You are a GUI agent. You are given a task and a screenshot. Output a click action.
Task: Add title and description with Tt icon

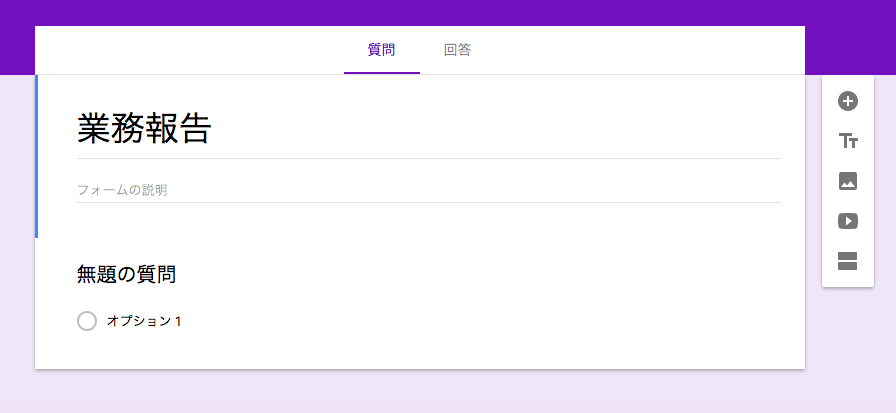point(847,141)
